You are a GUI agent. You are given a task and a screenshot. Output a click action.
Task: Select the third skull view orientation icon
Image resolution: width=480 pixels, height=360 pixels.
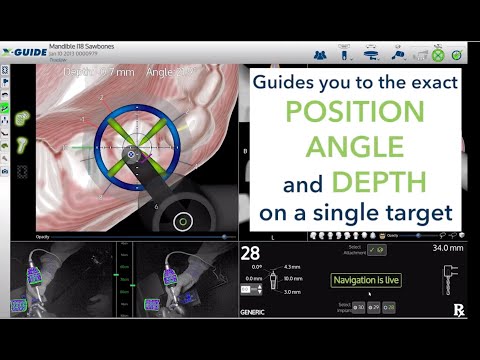coord(330,236)
